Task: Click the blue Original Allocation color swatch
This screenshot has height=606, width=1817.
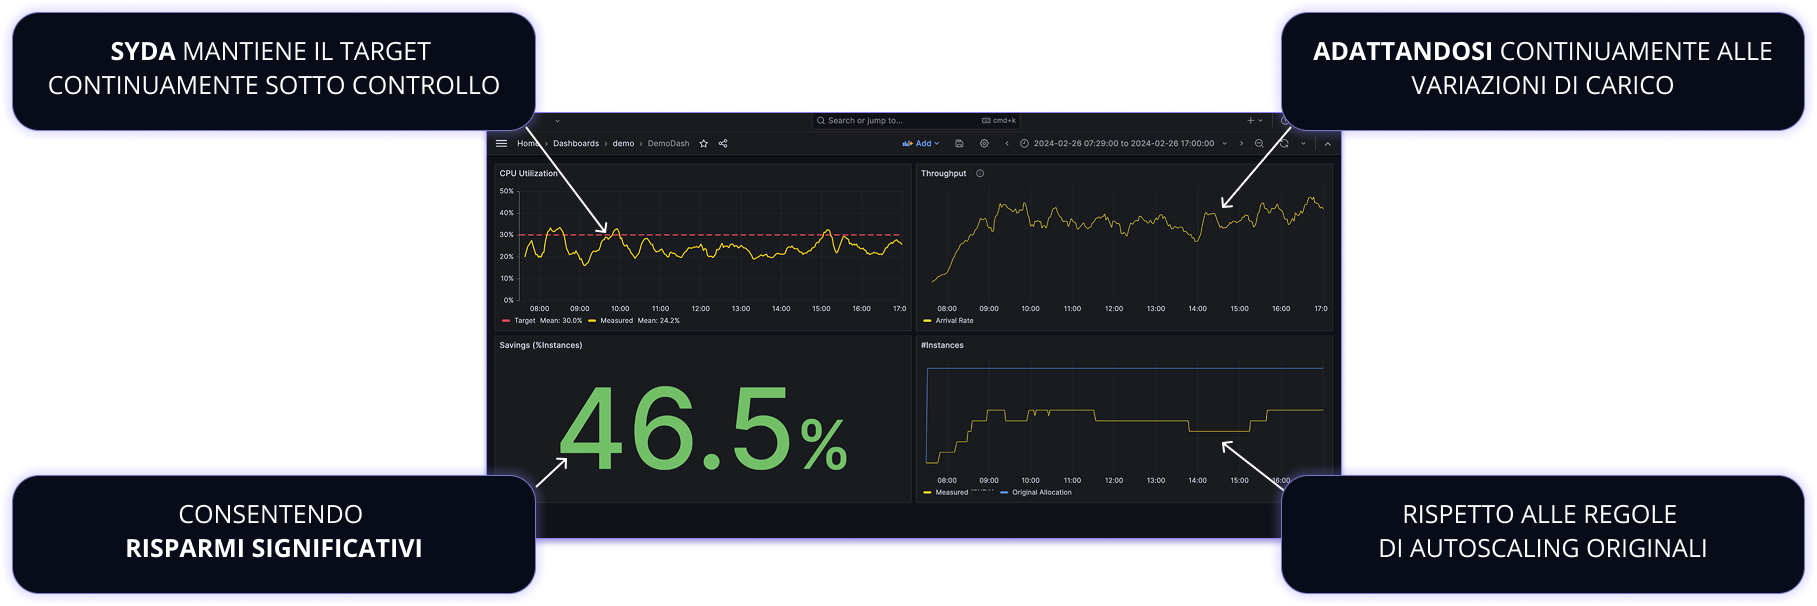Action: coord(1004,493)
